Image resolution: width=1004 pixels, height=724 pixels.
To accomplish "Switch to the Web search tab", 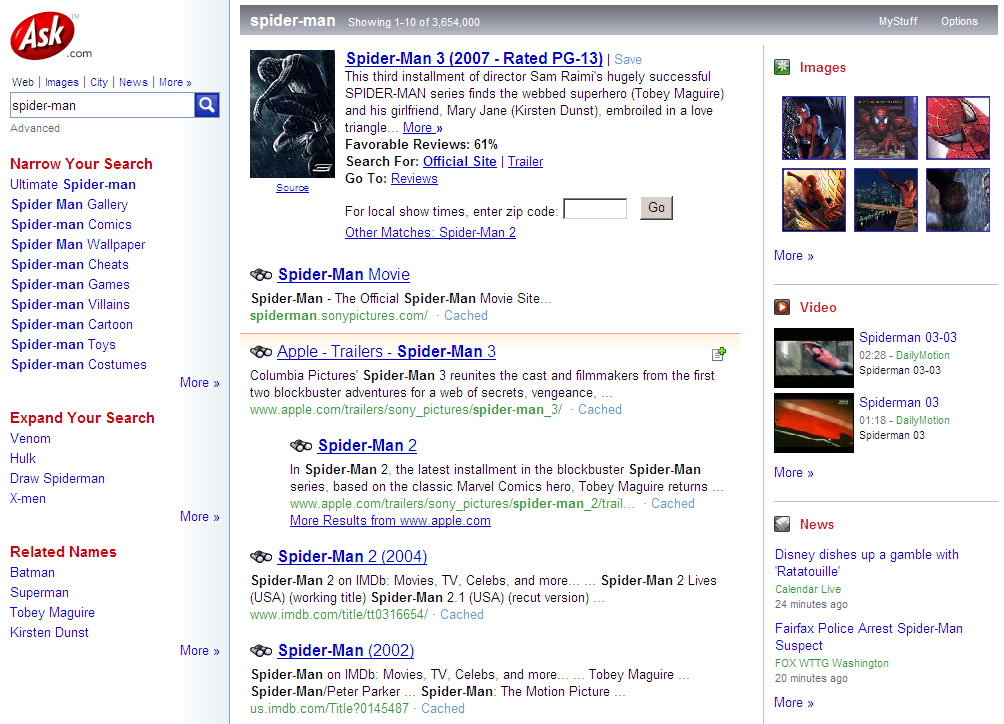I will (23, 82).
